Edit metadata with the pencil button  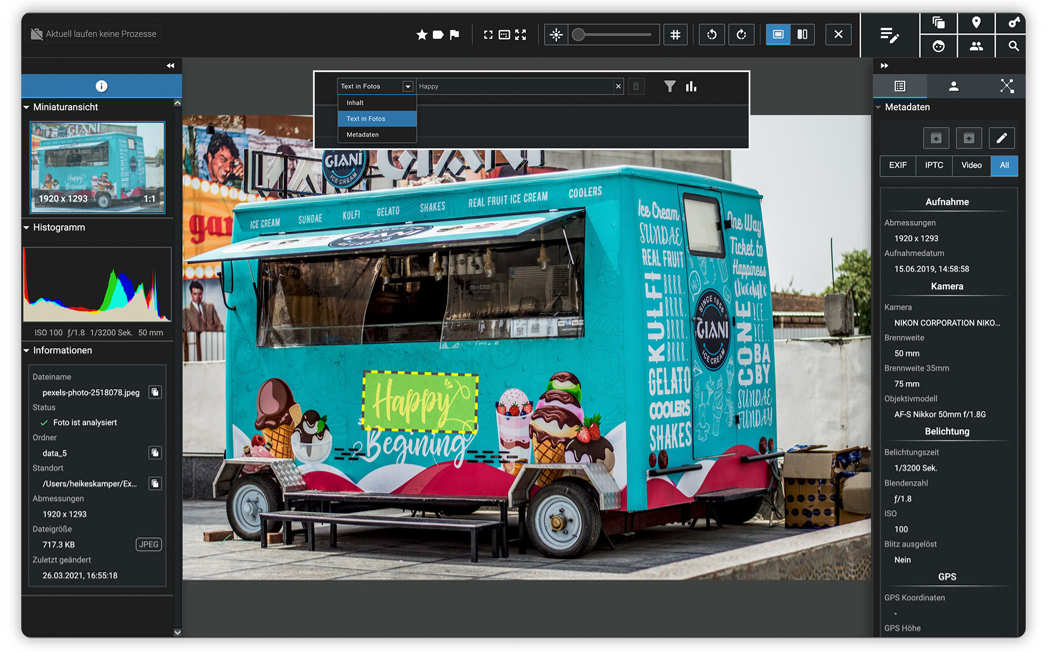click(x=1002, y=138)
